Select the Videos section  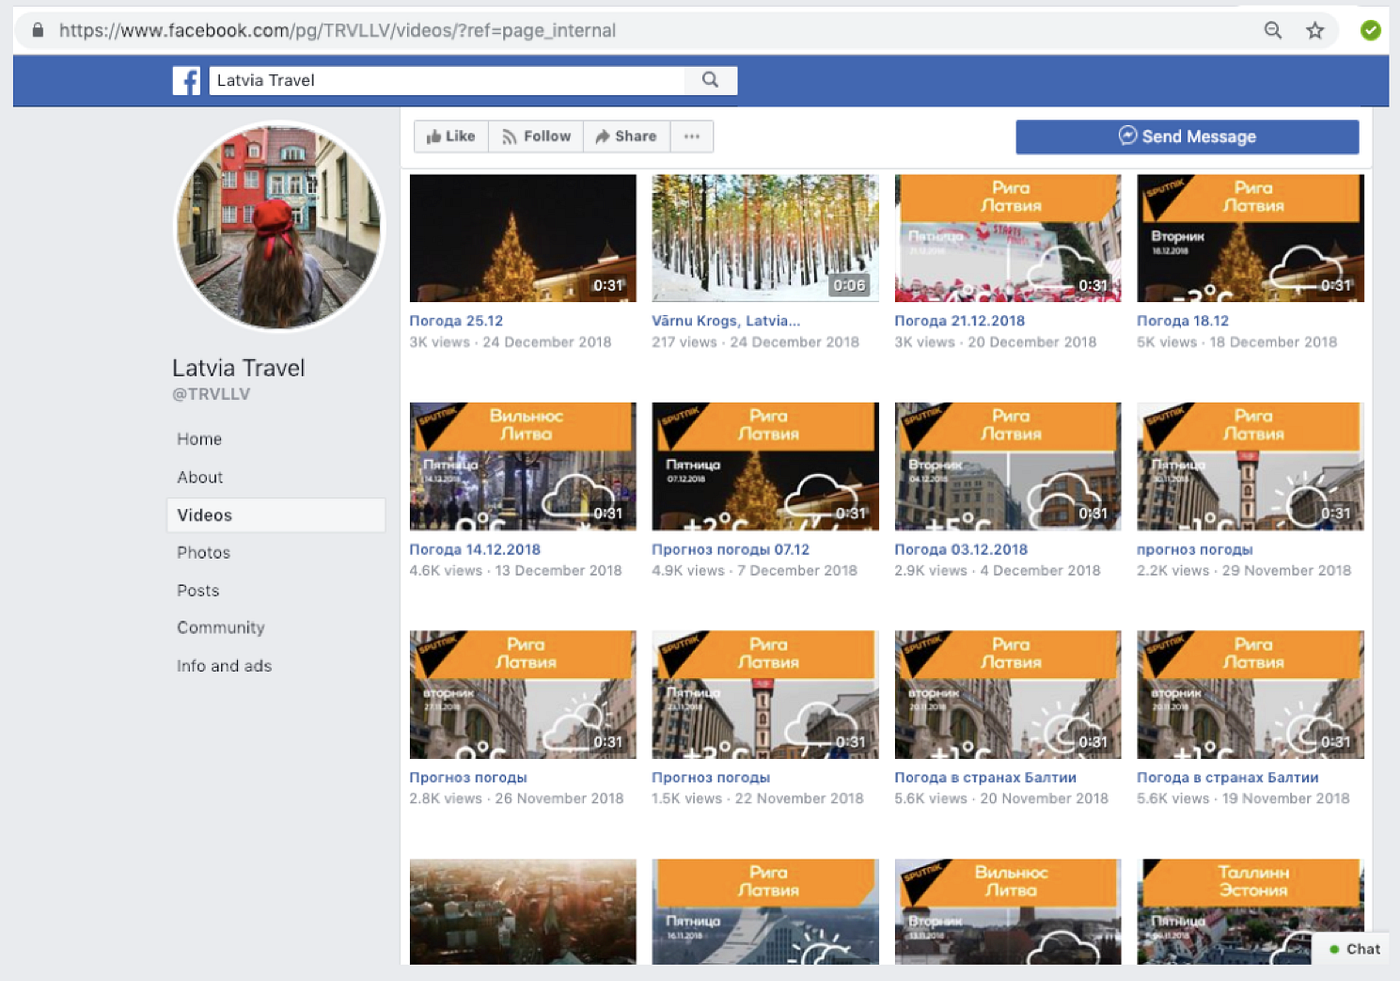pyautogui.click(x=276, y=515)
